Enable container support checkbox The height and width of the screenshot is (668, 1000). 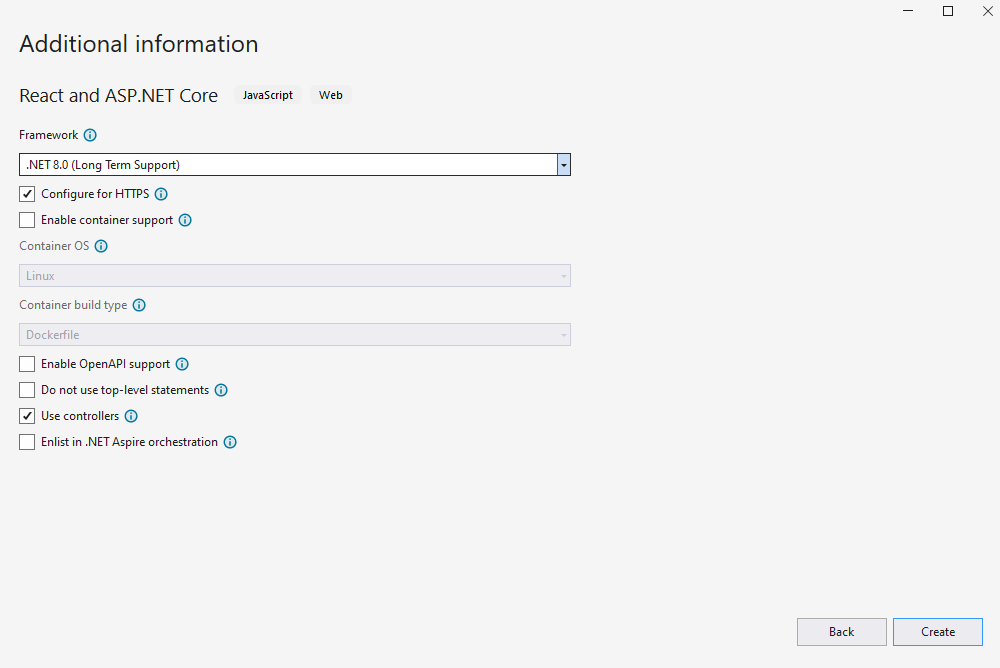coord(27,220)
